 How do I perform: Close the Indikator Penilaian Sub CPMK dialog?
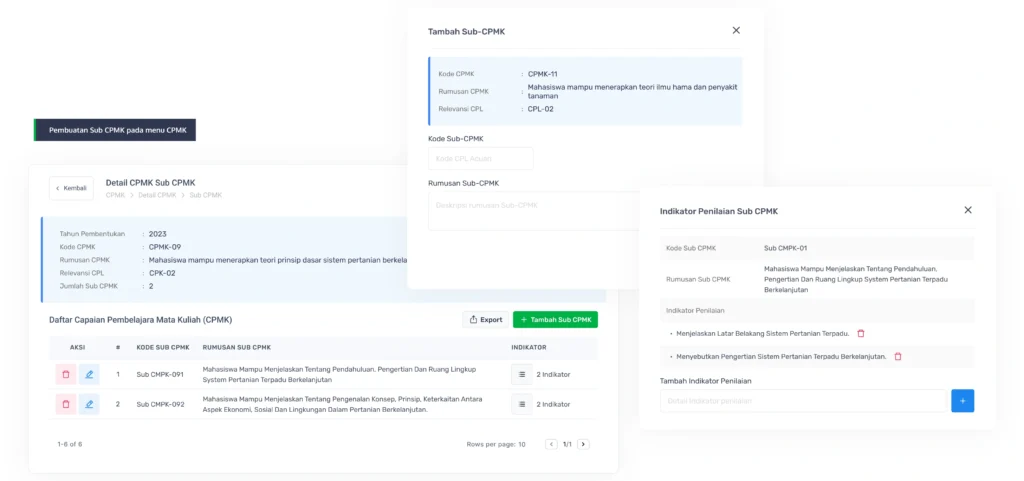pos(968,209)
